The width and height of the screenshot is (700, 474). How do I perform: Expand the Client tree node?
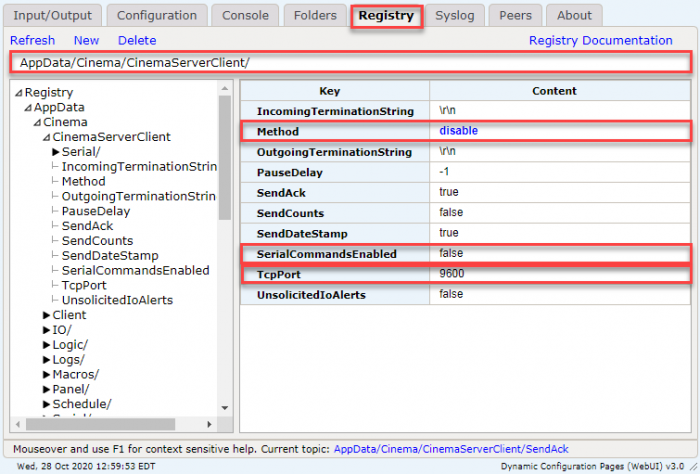46,315
